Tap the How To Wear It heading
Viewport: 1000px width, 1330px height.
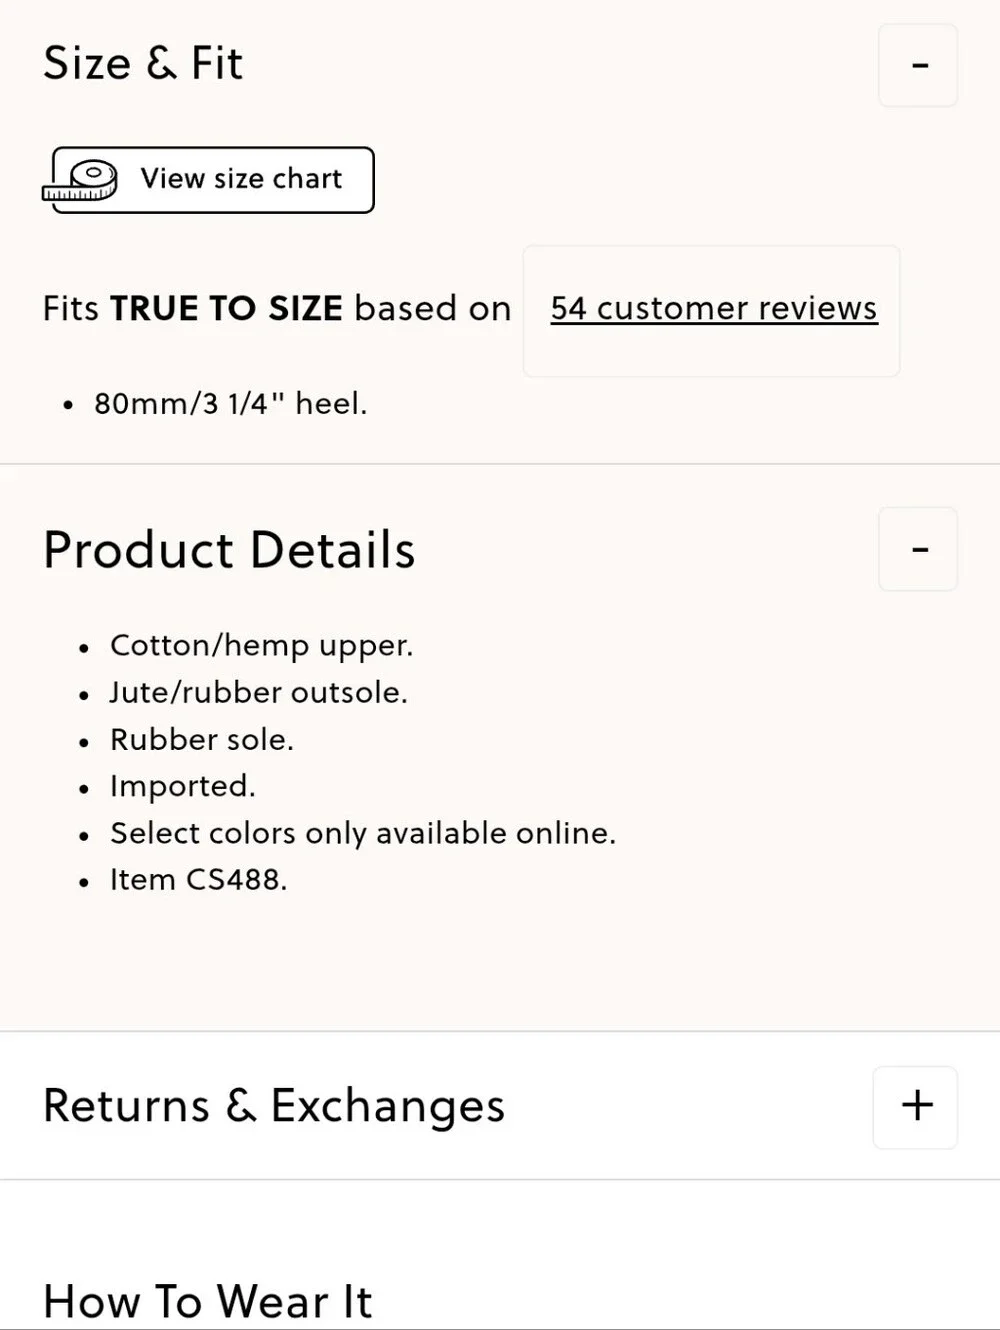coord(208,1302)
